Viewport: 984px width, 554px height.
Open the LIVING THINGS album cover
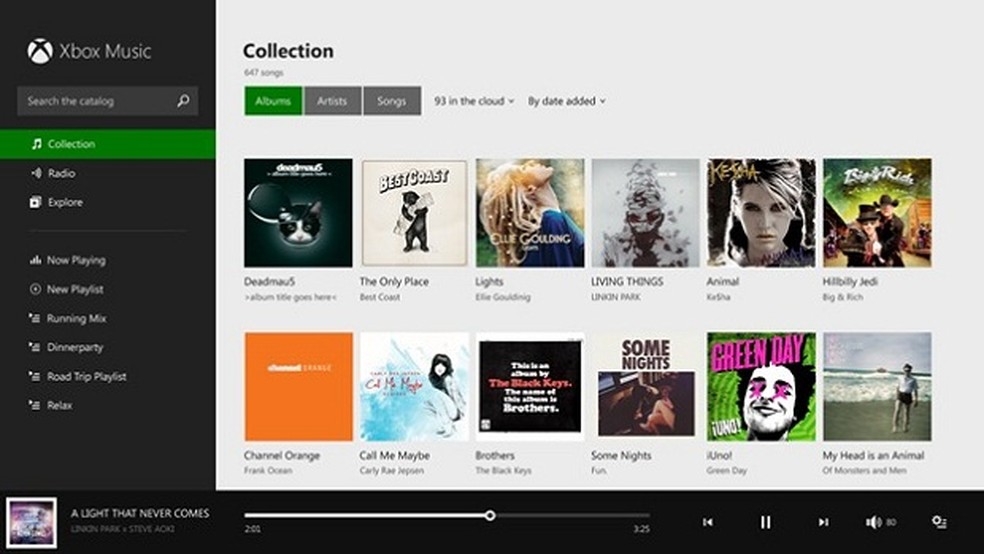point(645,213)
